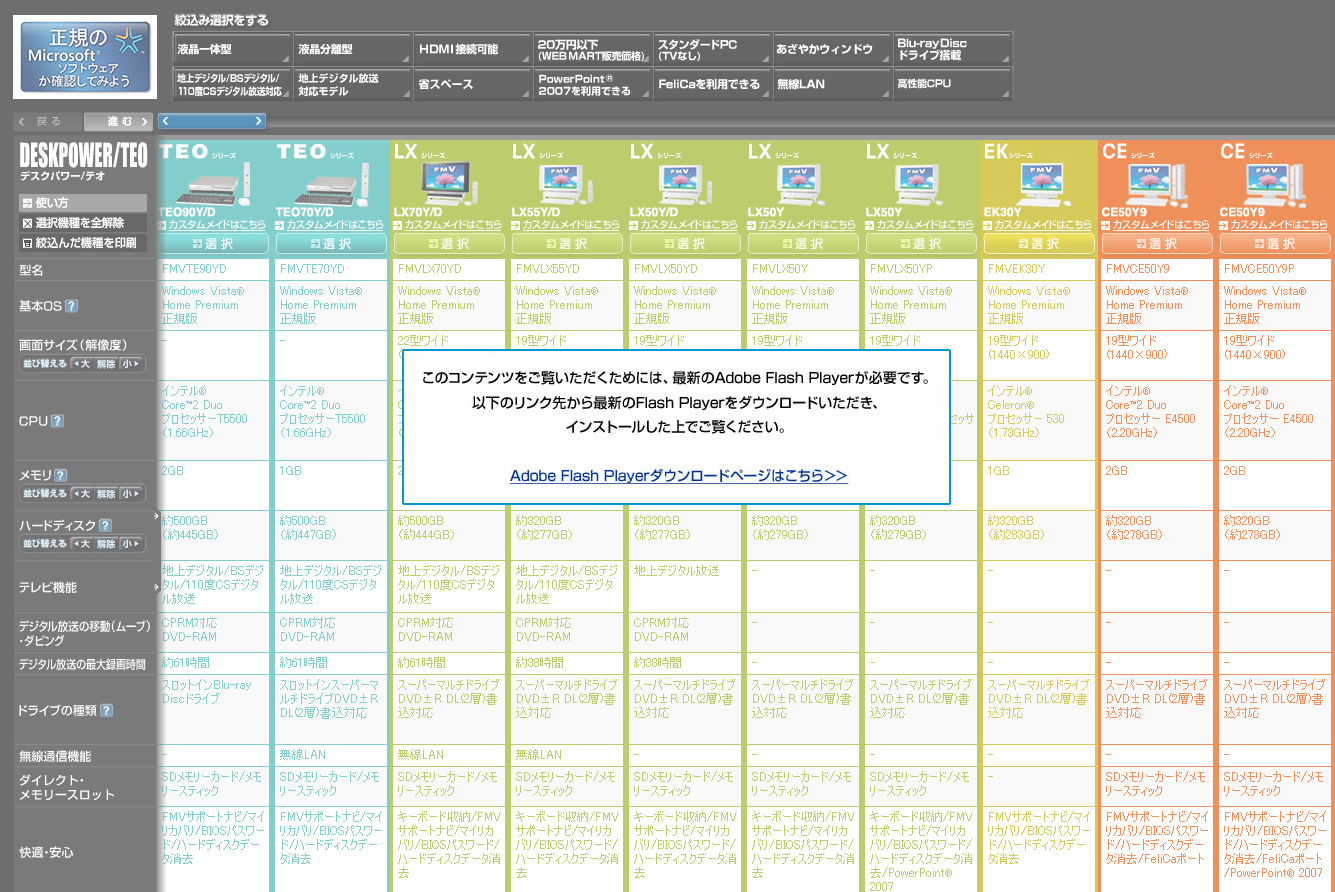Click the メモリ help question-mark icon
The height and width of the screenshot is (892, 1335).
pos(61,475)
